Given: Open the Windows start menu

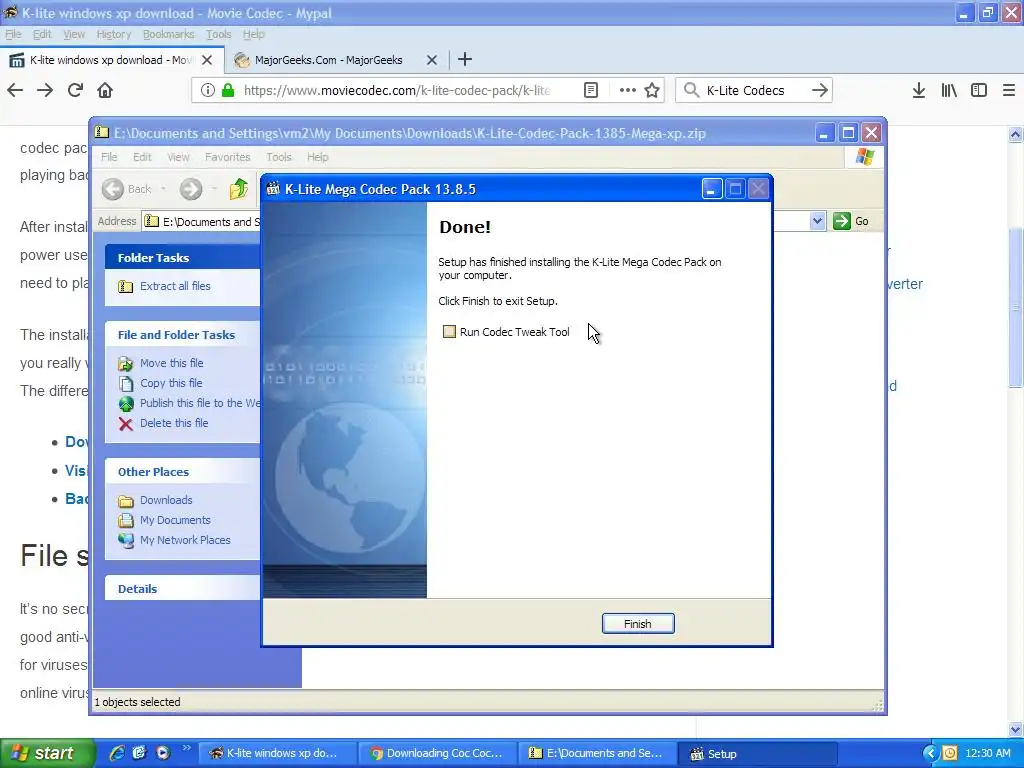Looking at the screenshot, I should [x=47, y=754].
